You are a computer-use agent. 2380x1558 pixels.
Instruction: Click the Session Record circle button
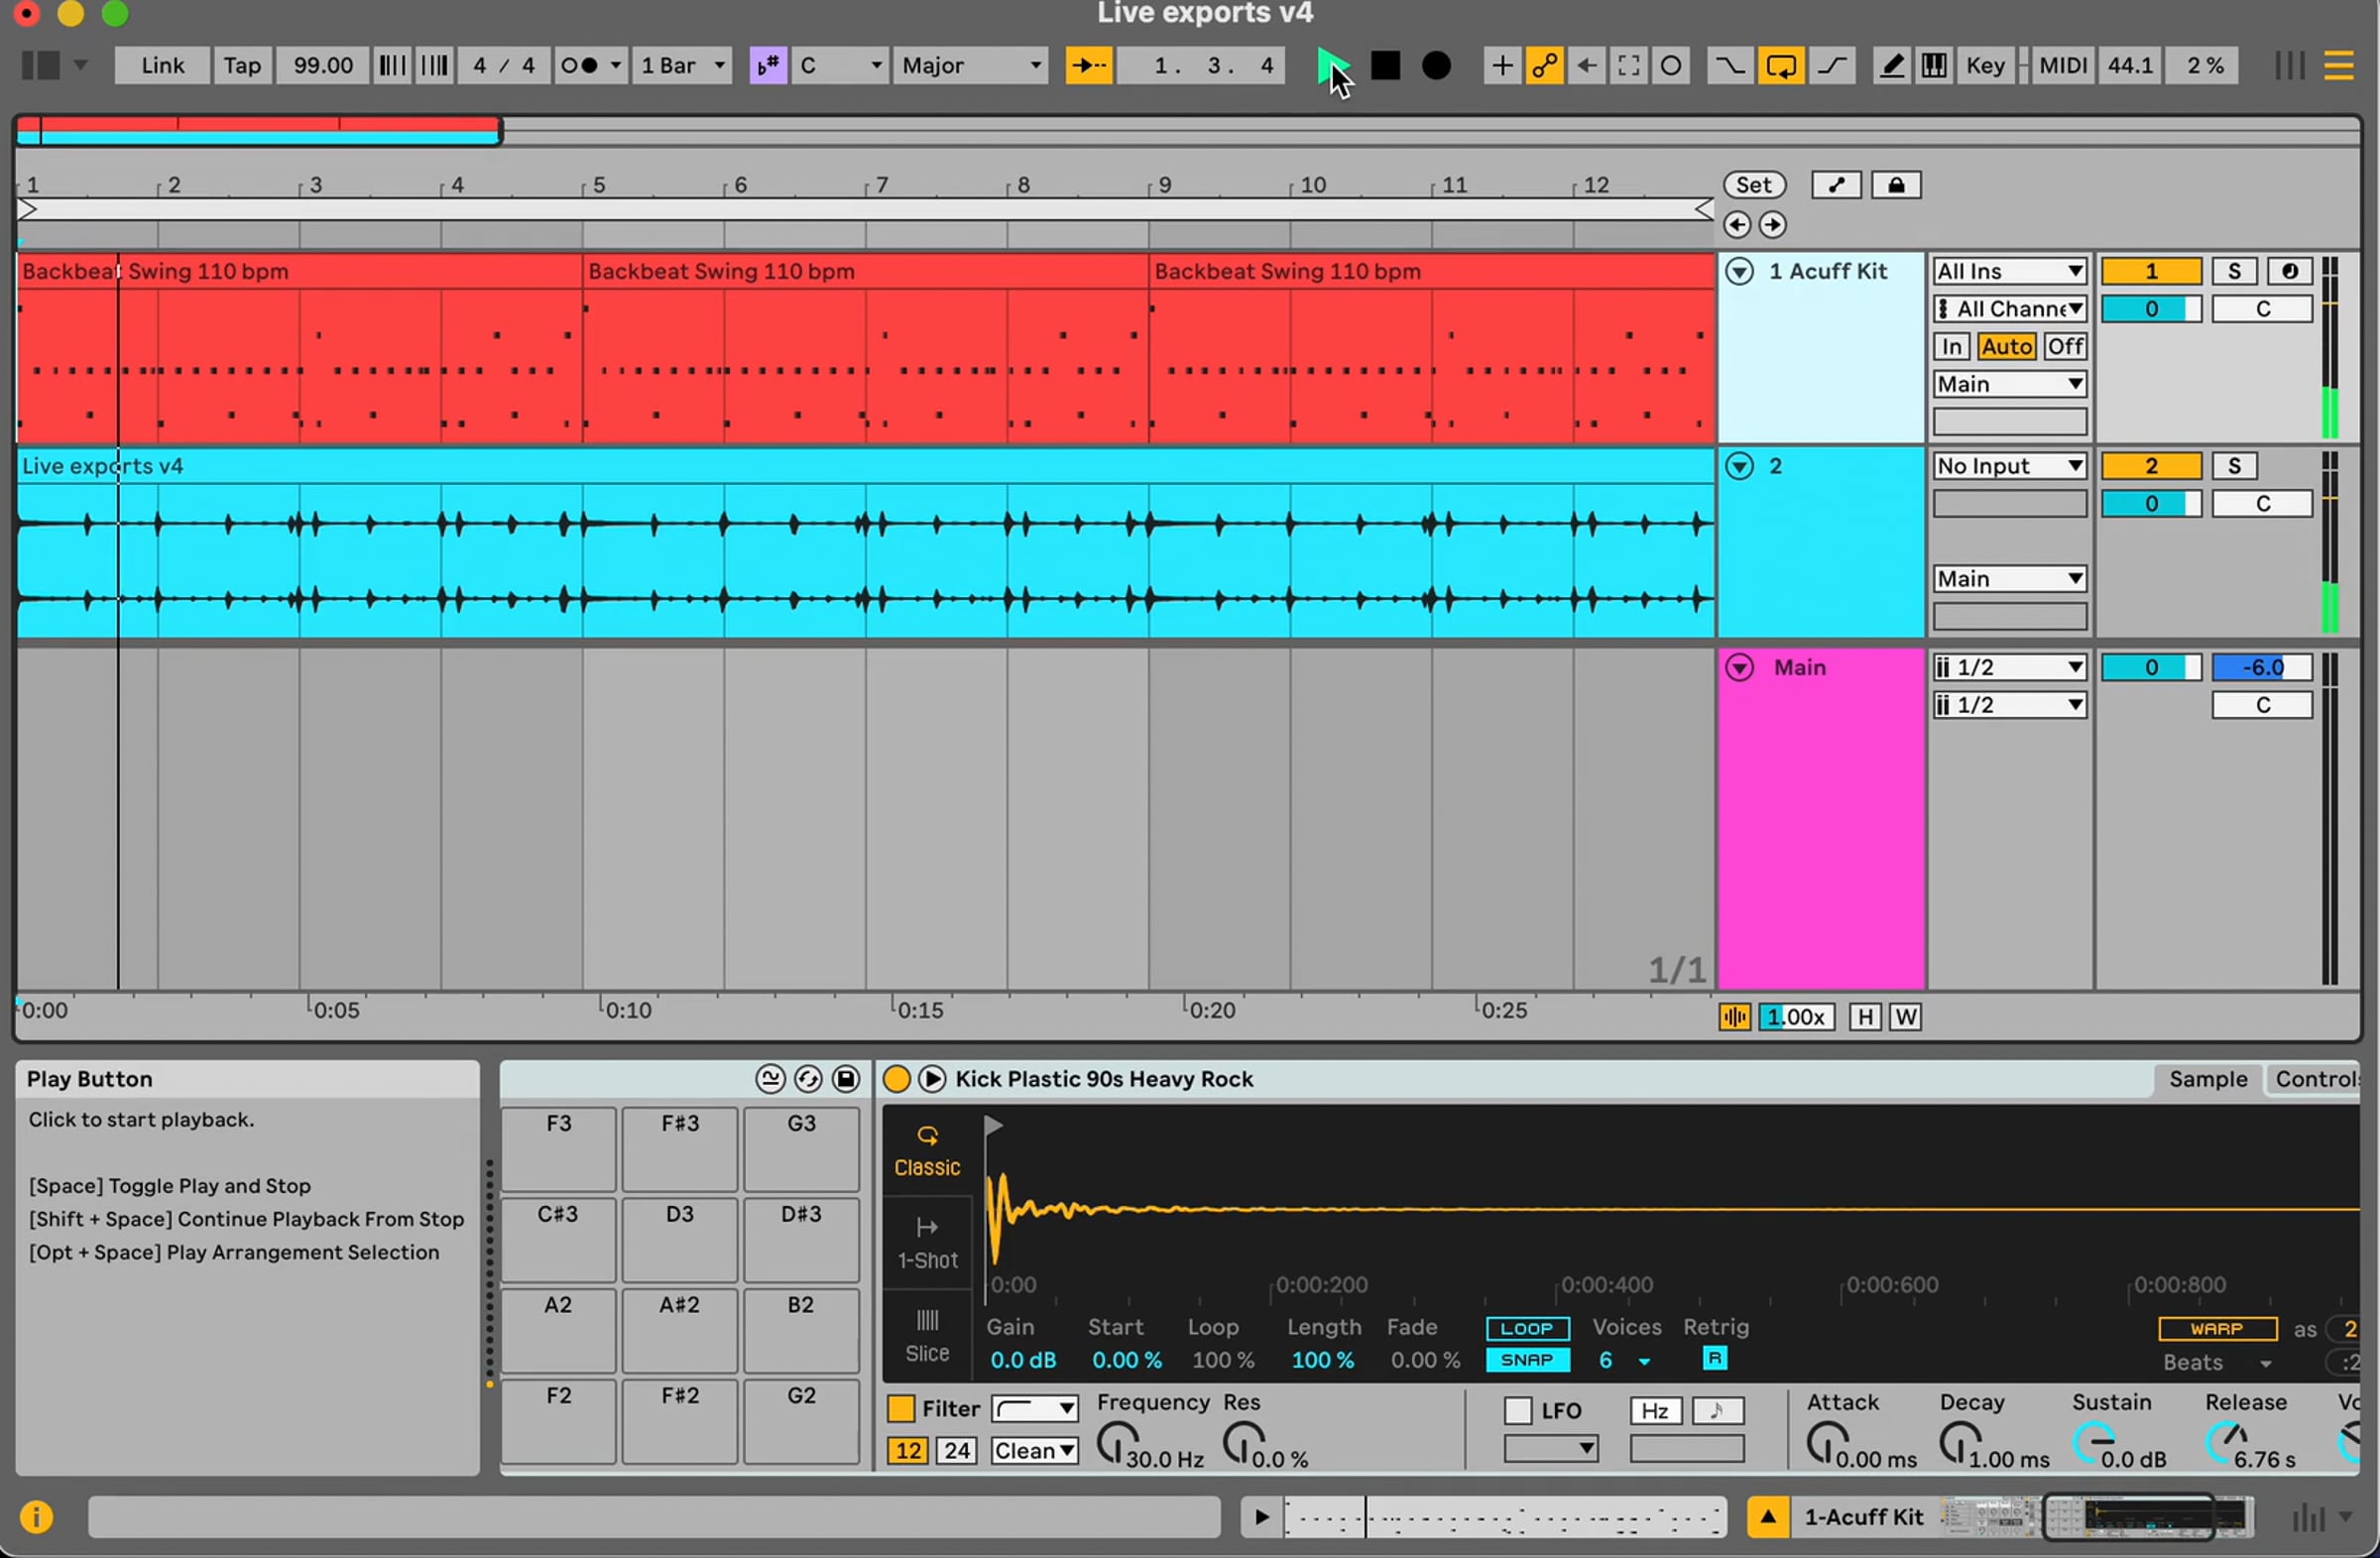pos(1671,66)
